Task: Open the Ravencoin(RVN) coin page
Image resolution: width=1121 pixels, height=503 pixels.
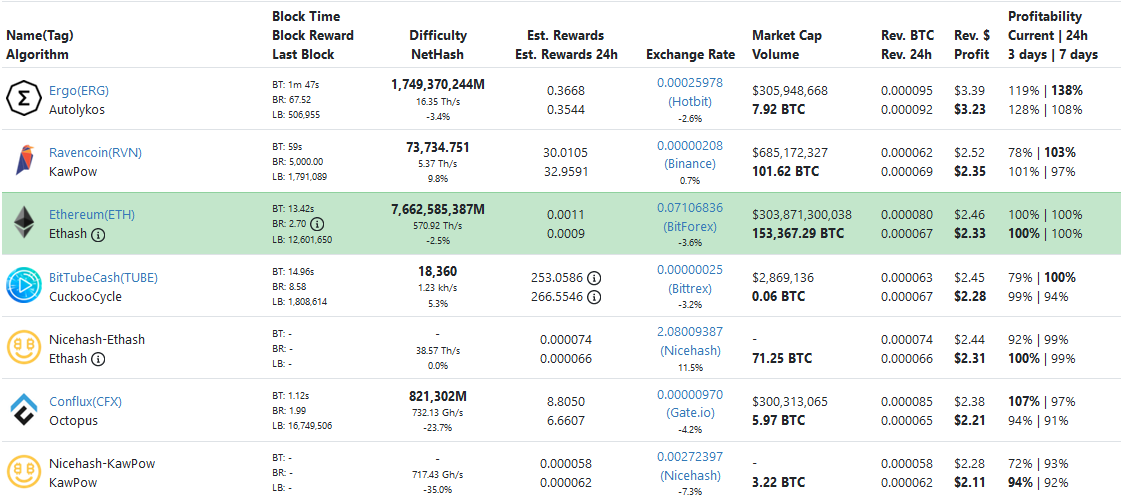Action: [95, 152]
